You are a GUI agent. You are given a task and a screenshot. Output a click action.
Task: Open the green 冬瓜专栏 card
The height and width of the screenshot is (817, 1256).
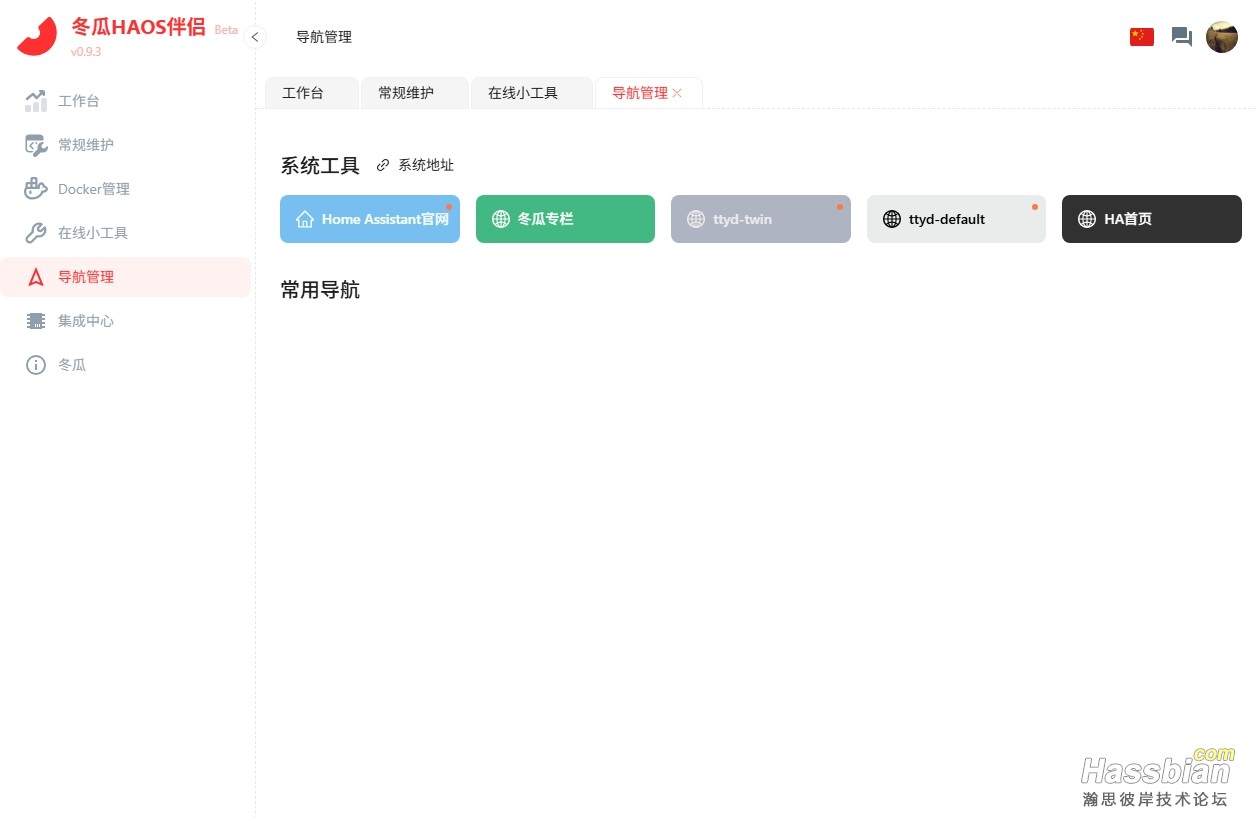pos(565,219)
